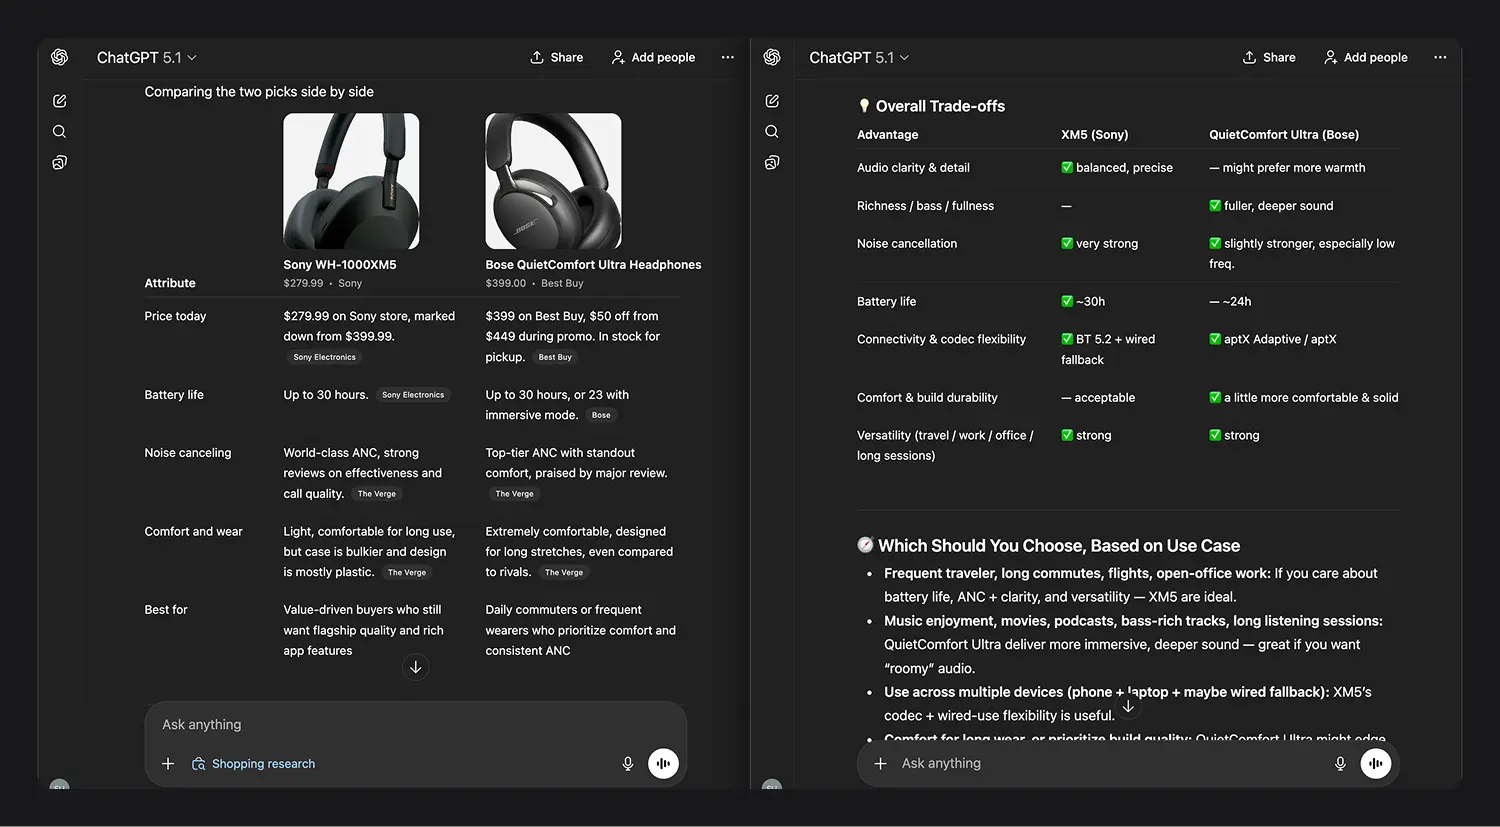Click the Ask anything field in right window
This screenshot has height=827, width=1500.
pos(1107,763)
